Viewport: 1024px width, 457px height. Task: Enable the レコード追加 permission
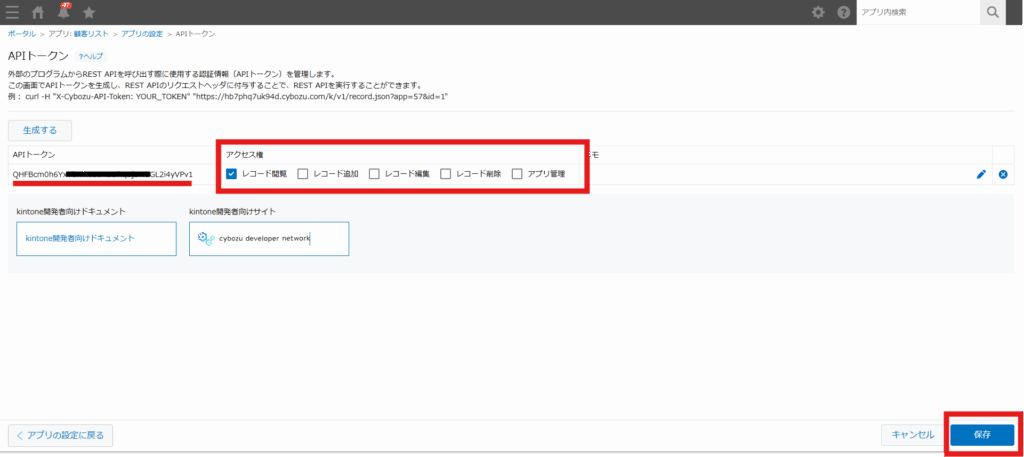coord(302,174)
